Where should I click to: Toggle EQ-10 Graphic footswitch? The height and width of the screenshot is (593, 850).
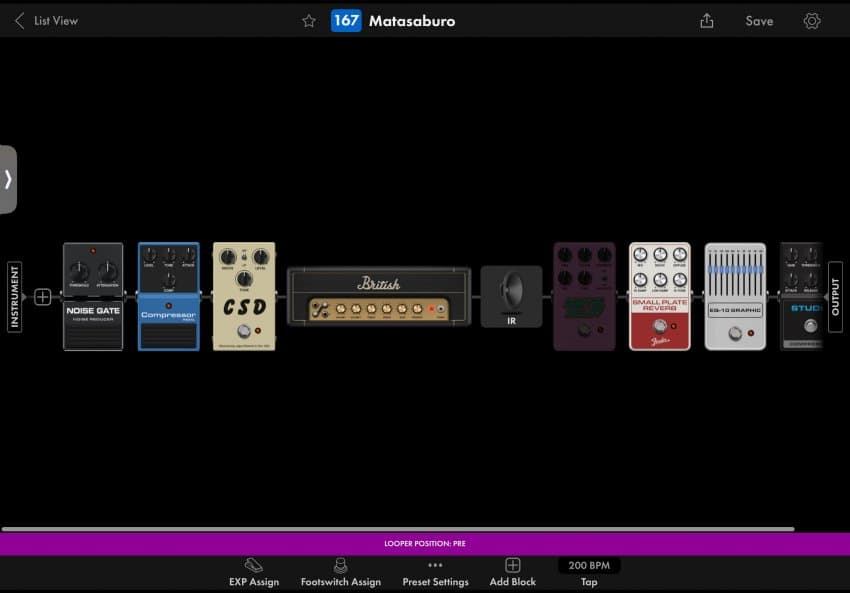click(735, 333)
